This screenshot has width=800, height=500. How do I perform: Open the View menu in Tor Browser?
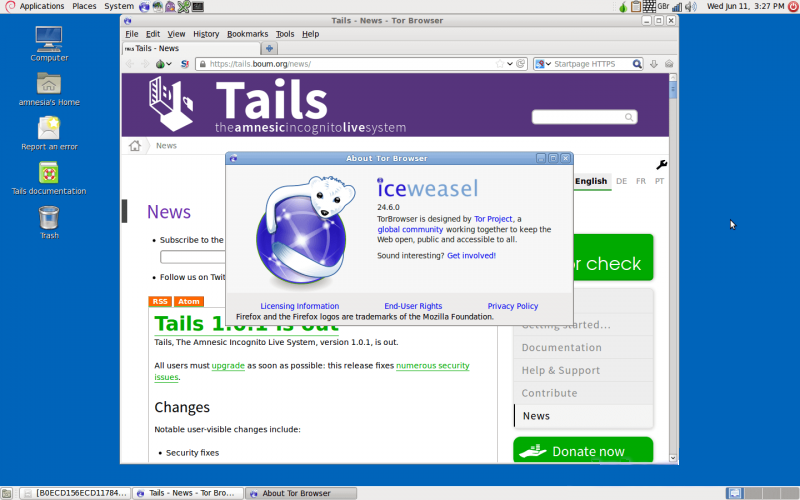pos(176,34)
